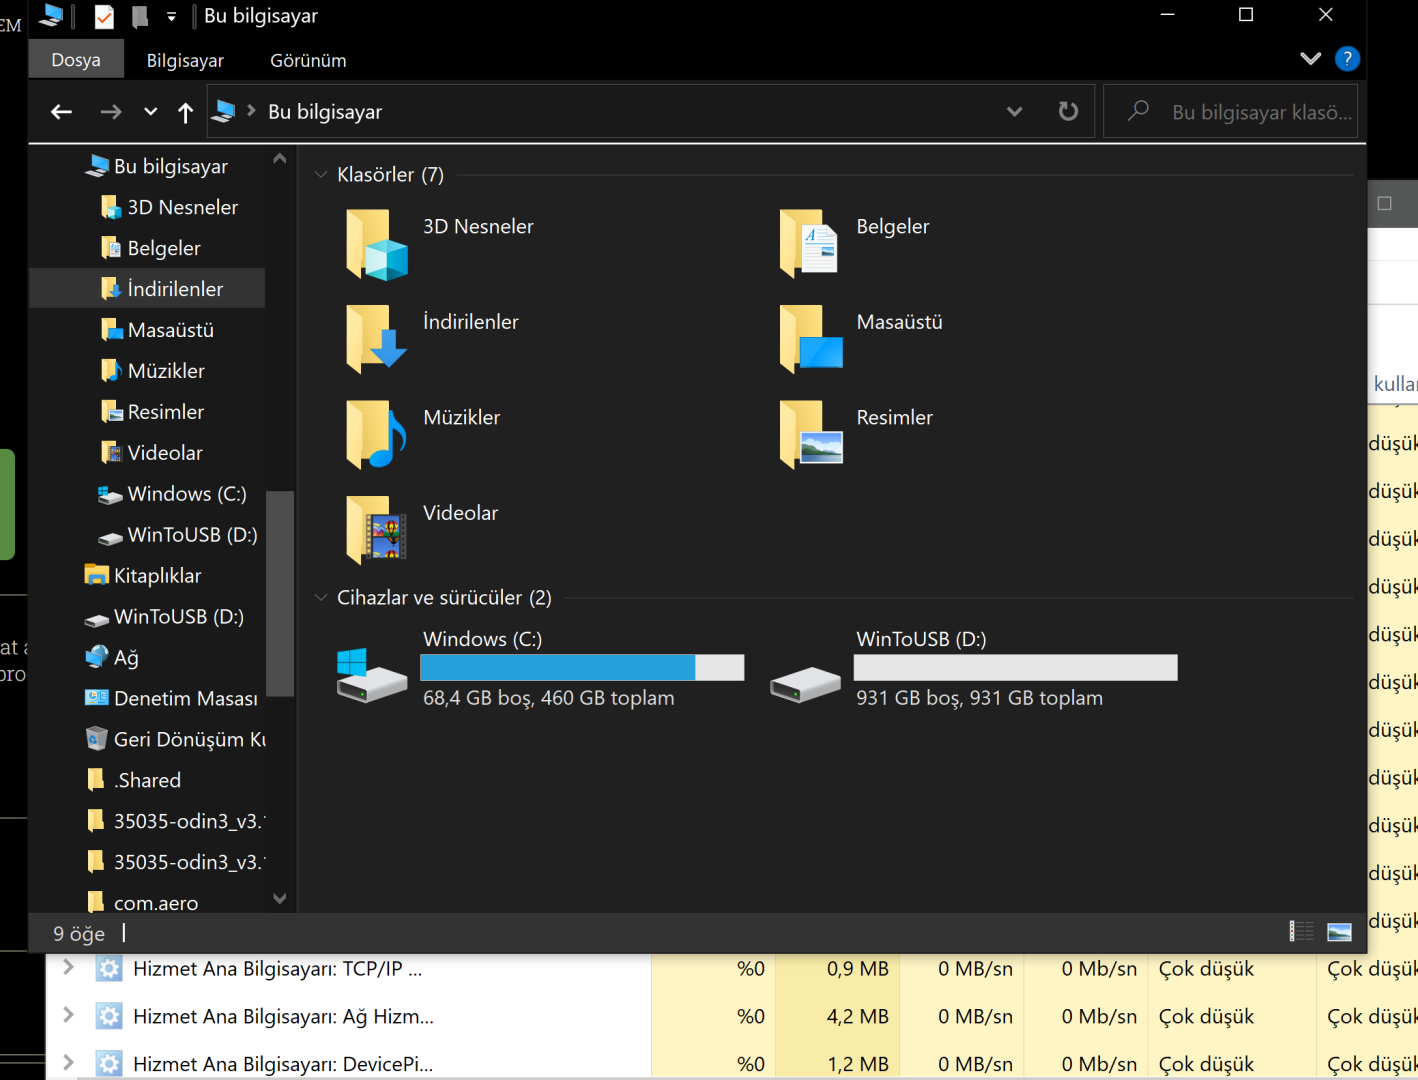The image size is (1418, 1080).
Task: Select the large Müzikler folder icon
Action: [377, 435]
